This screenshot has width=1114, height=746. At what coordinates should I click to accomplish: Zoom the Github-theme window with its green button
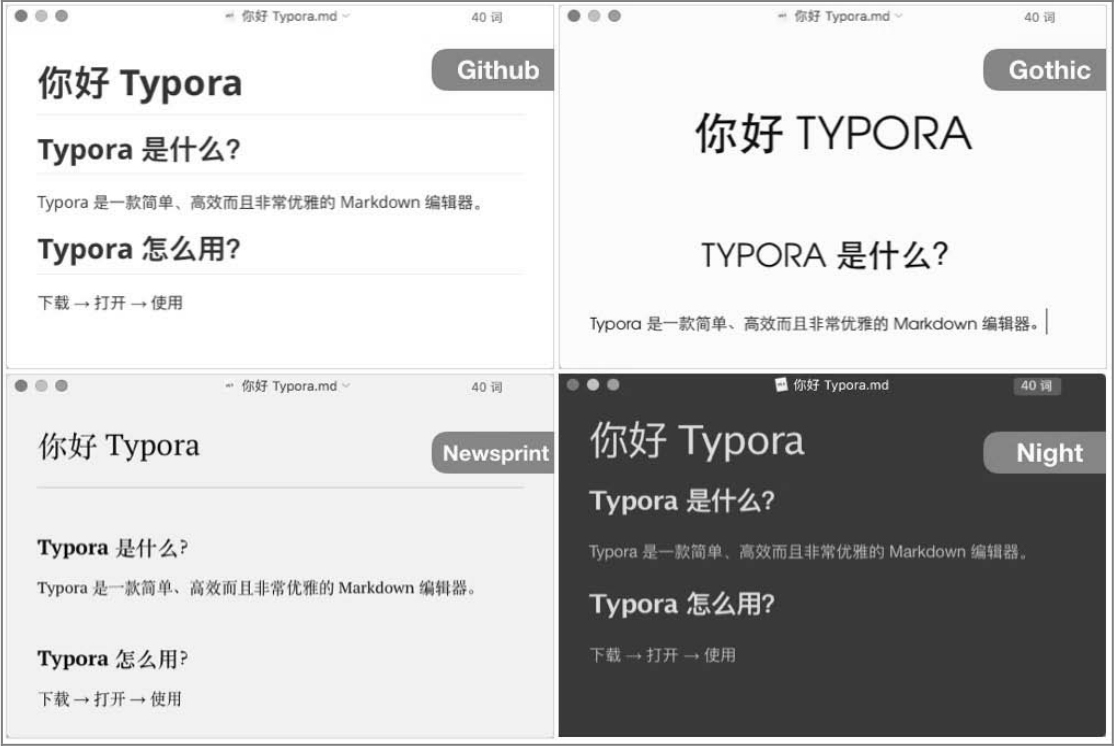click(62, 16)
